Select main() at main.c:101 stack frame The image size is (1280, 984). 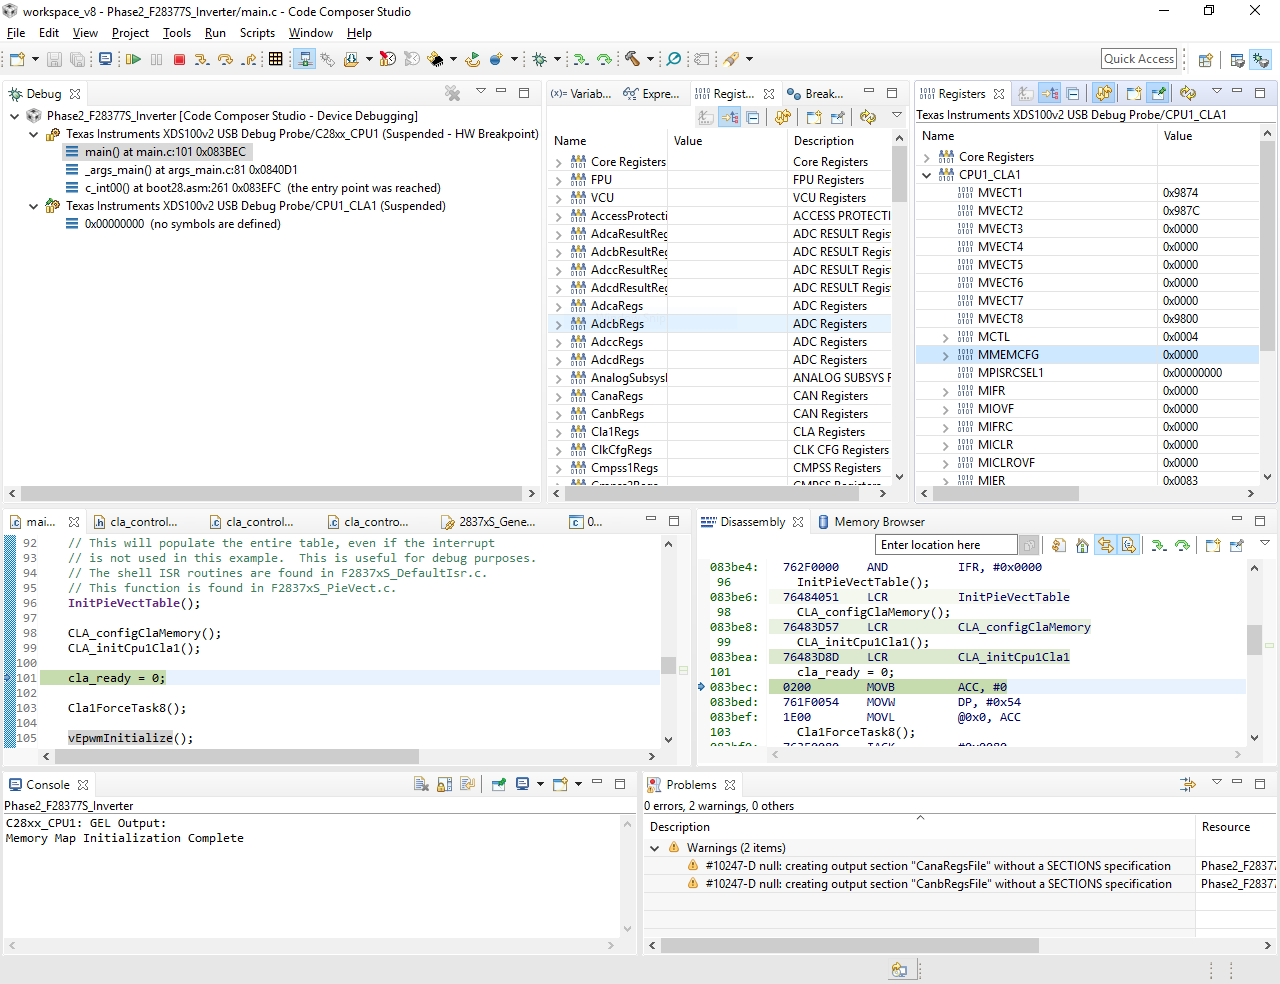[x=164, y=152]
